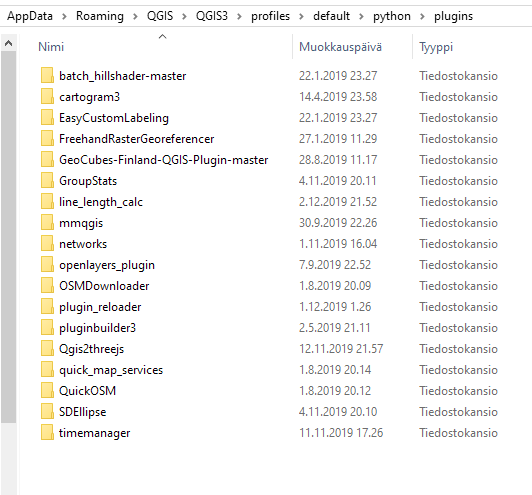532x495 pixels.
Task: Click the openlayers_plugin folder icon
Action: coord(47,265)
